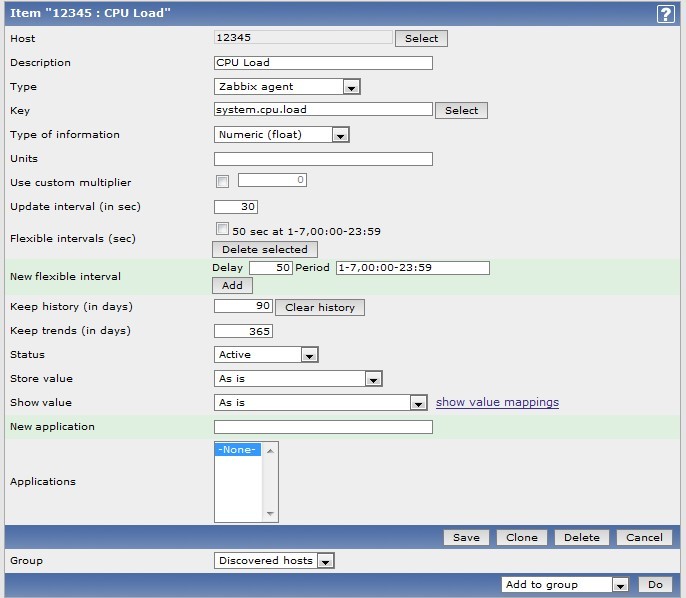Focus the Keep history days field
Image resolution: width=686 pixels, height=598 pixels.
click(x=243, y=306)
